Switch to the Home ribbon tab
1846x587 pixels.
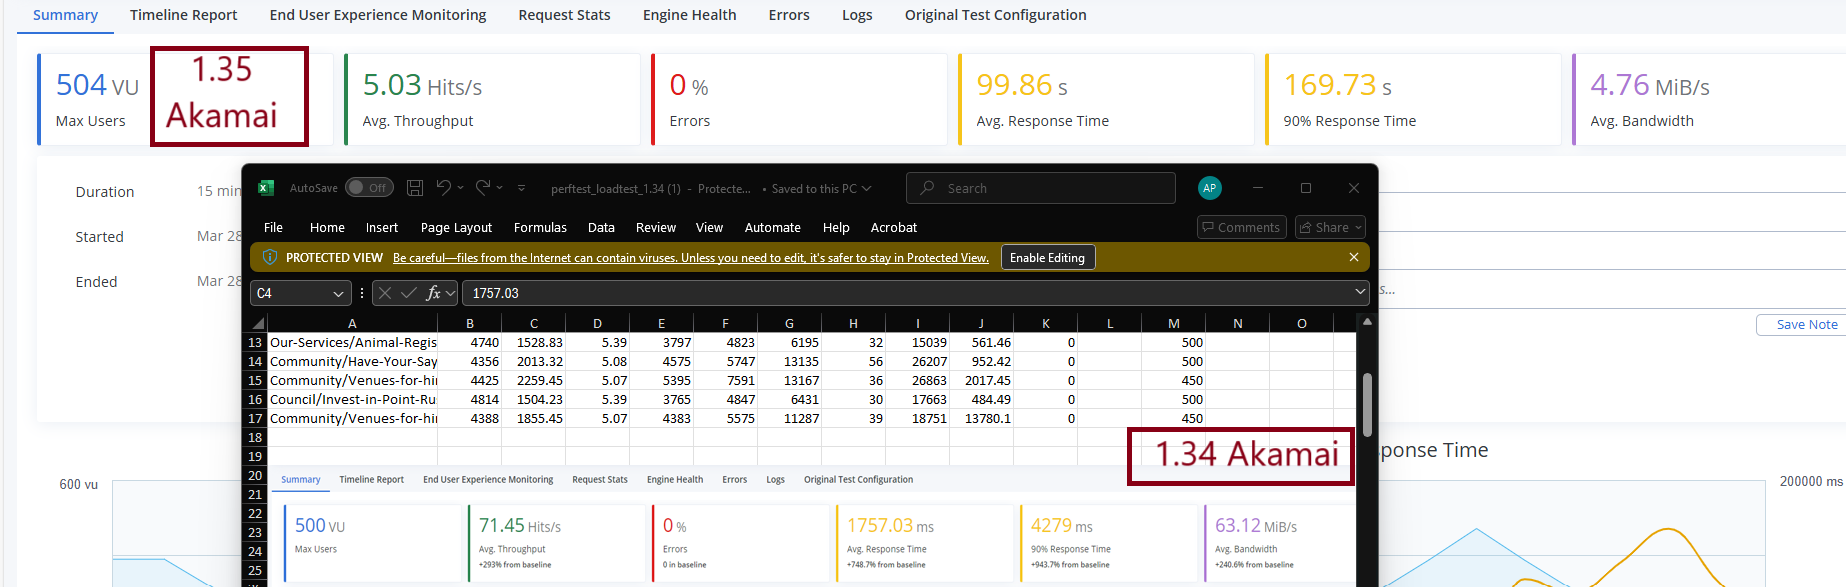coord(327,228)
